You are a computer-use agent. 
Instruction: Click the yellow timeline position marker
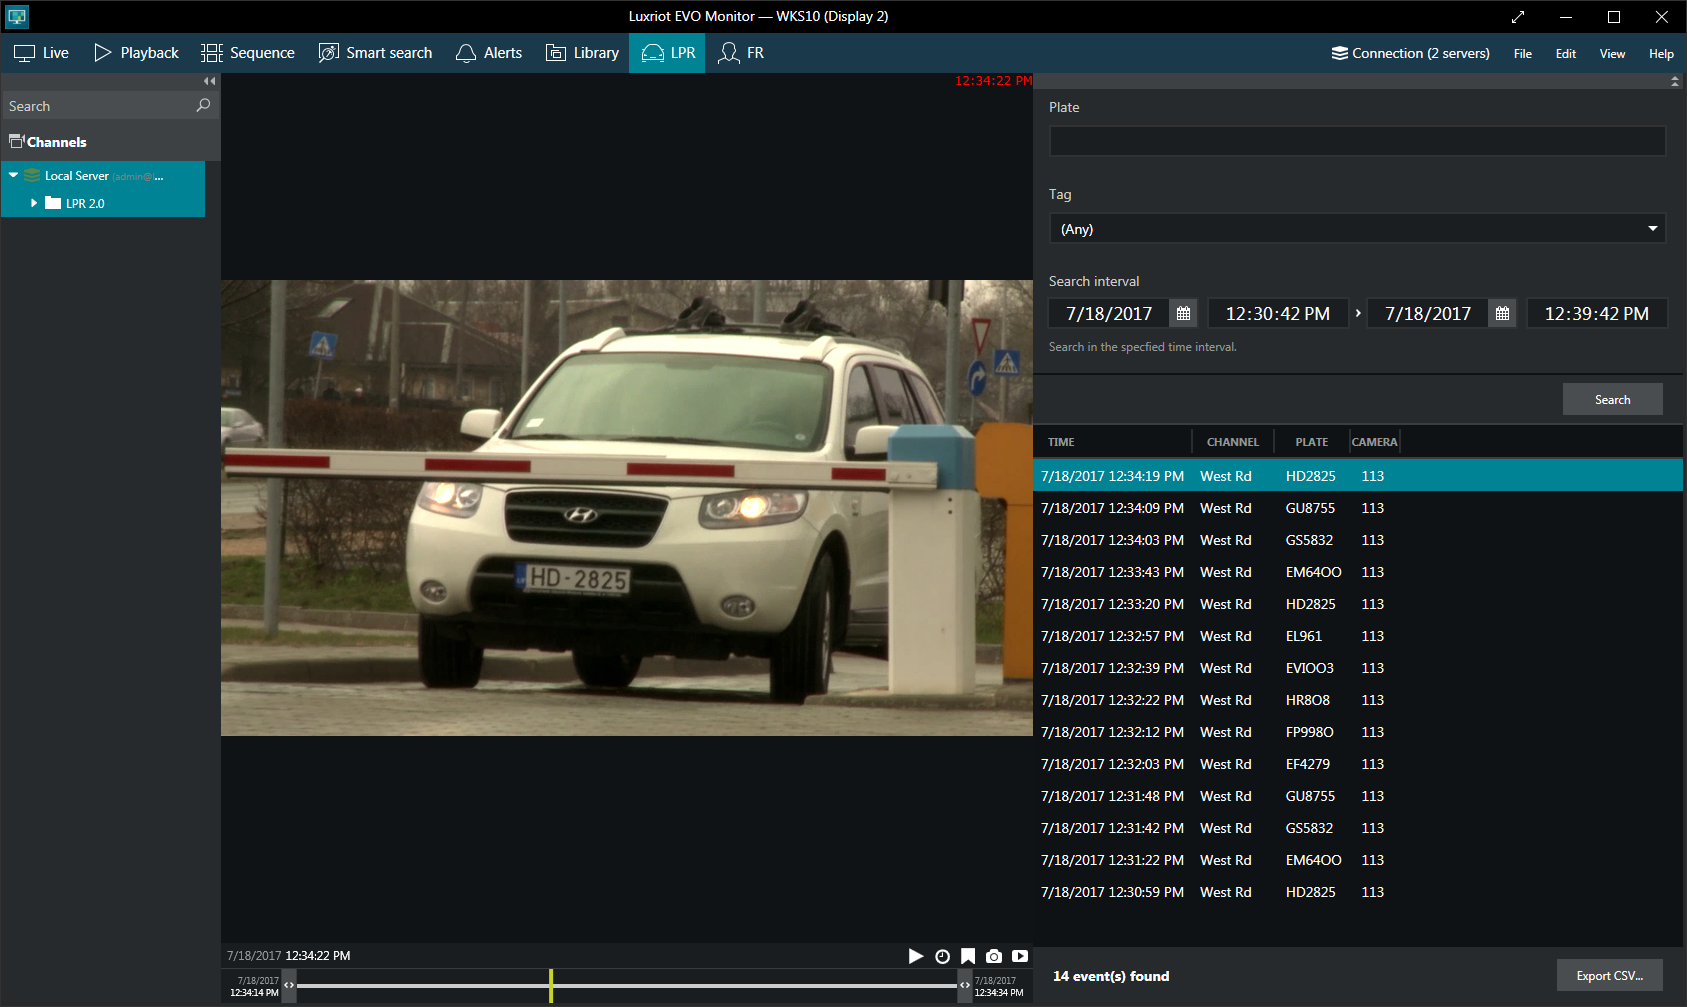[550, 985]
